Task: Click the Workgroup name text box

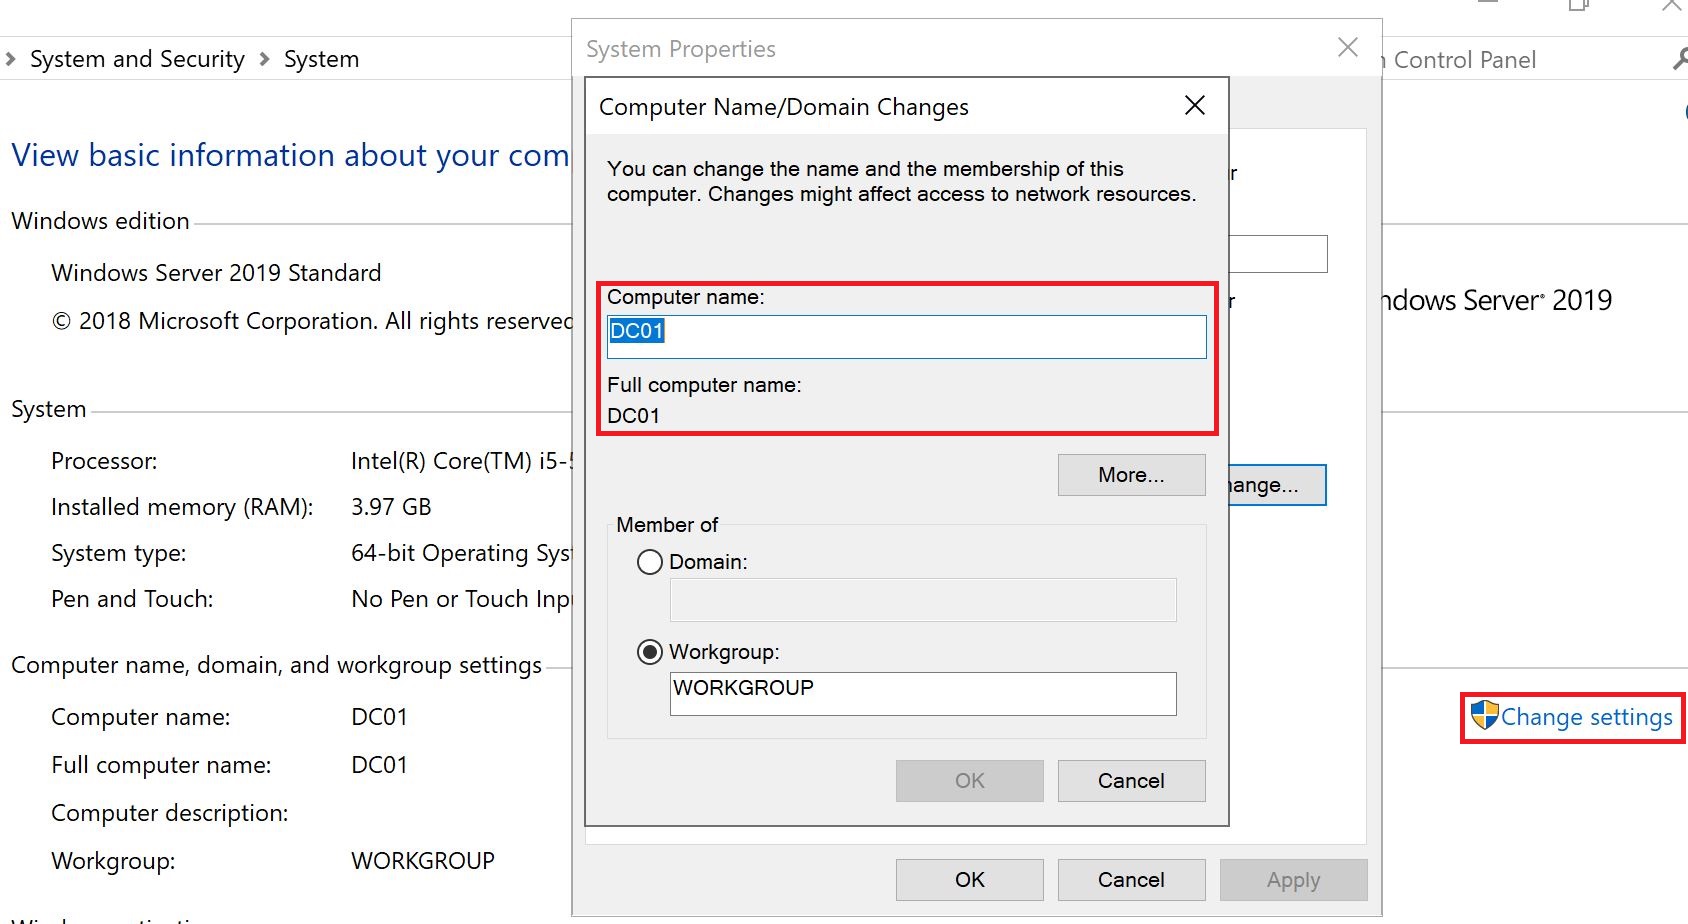Action: (922, 693)
